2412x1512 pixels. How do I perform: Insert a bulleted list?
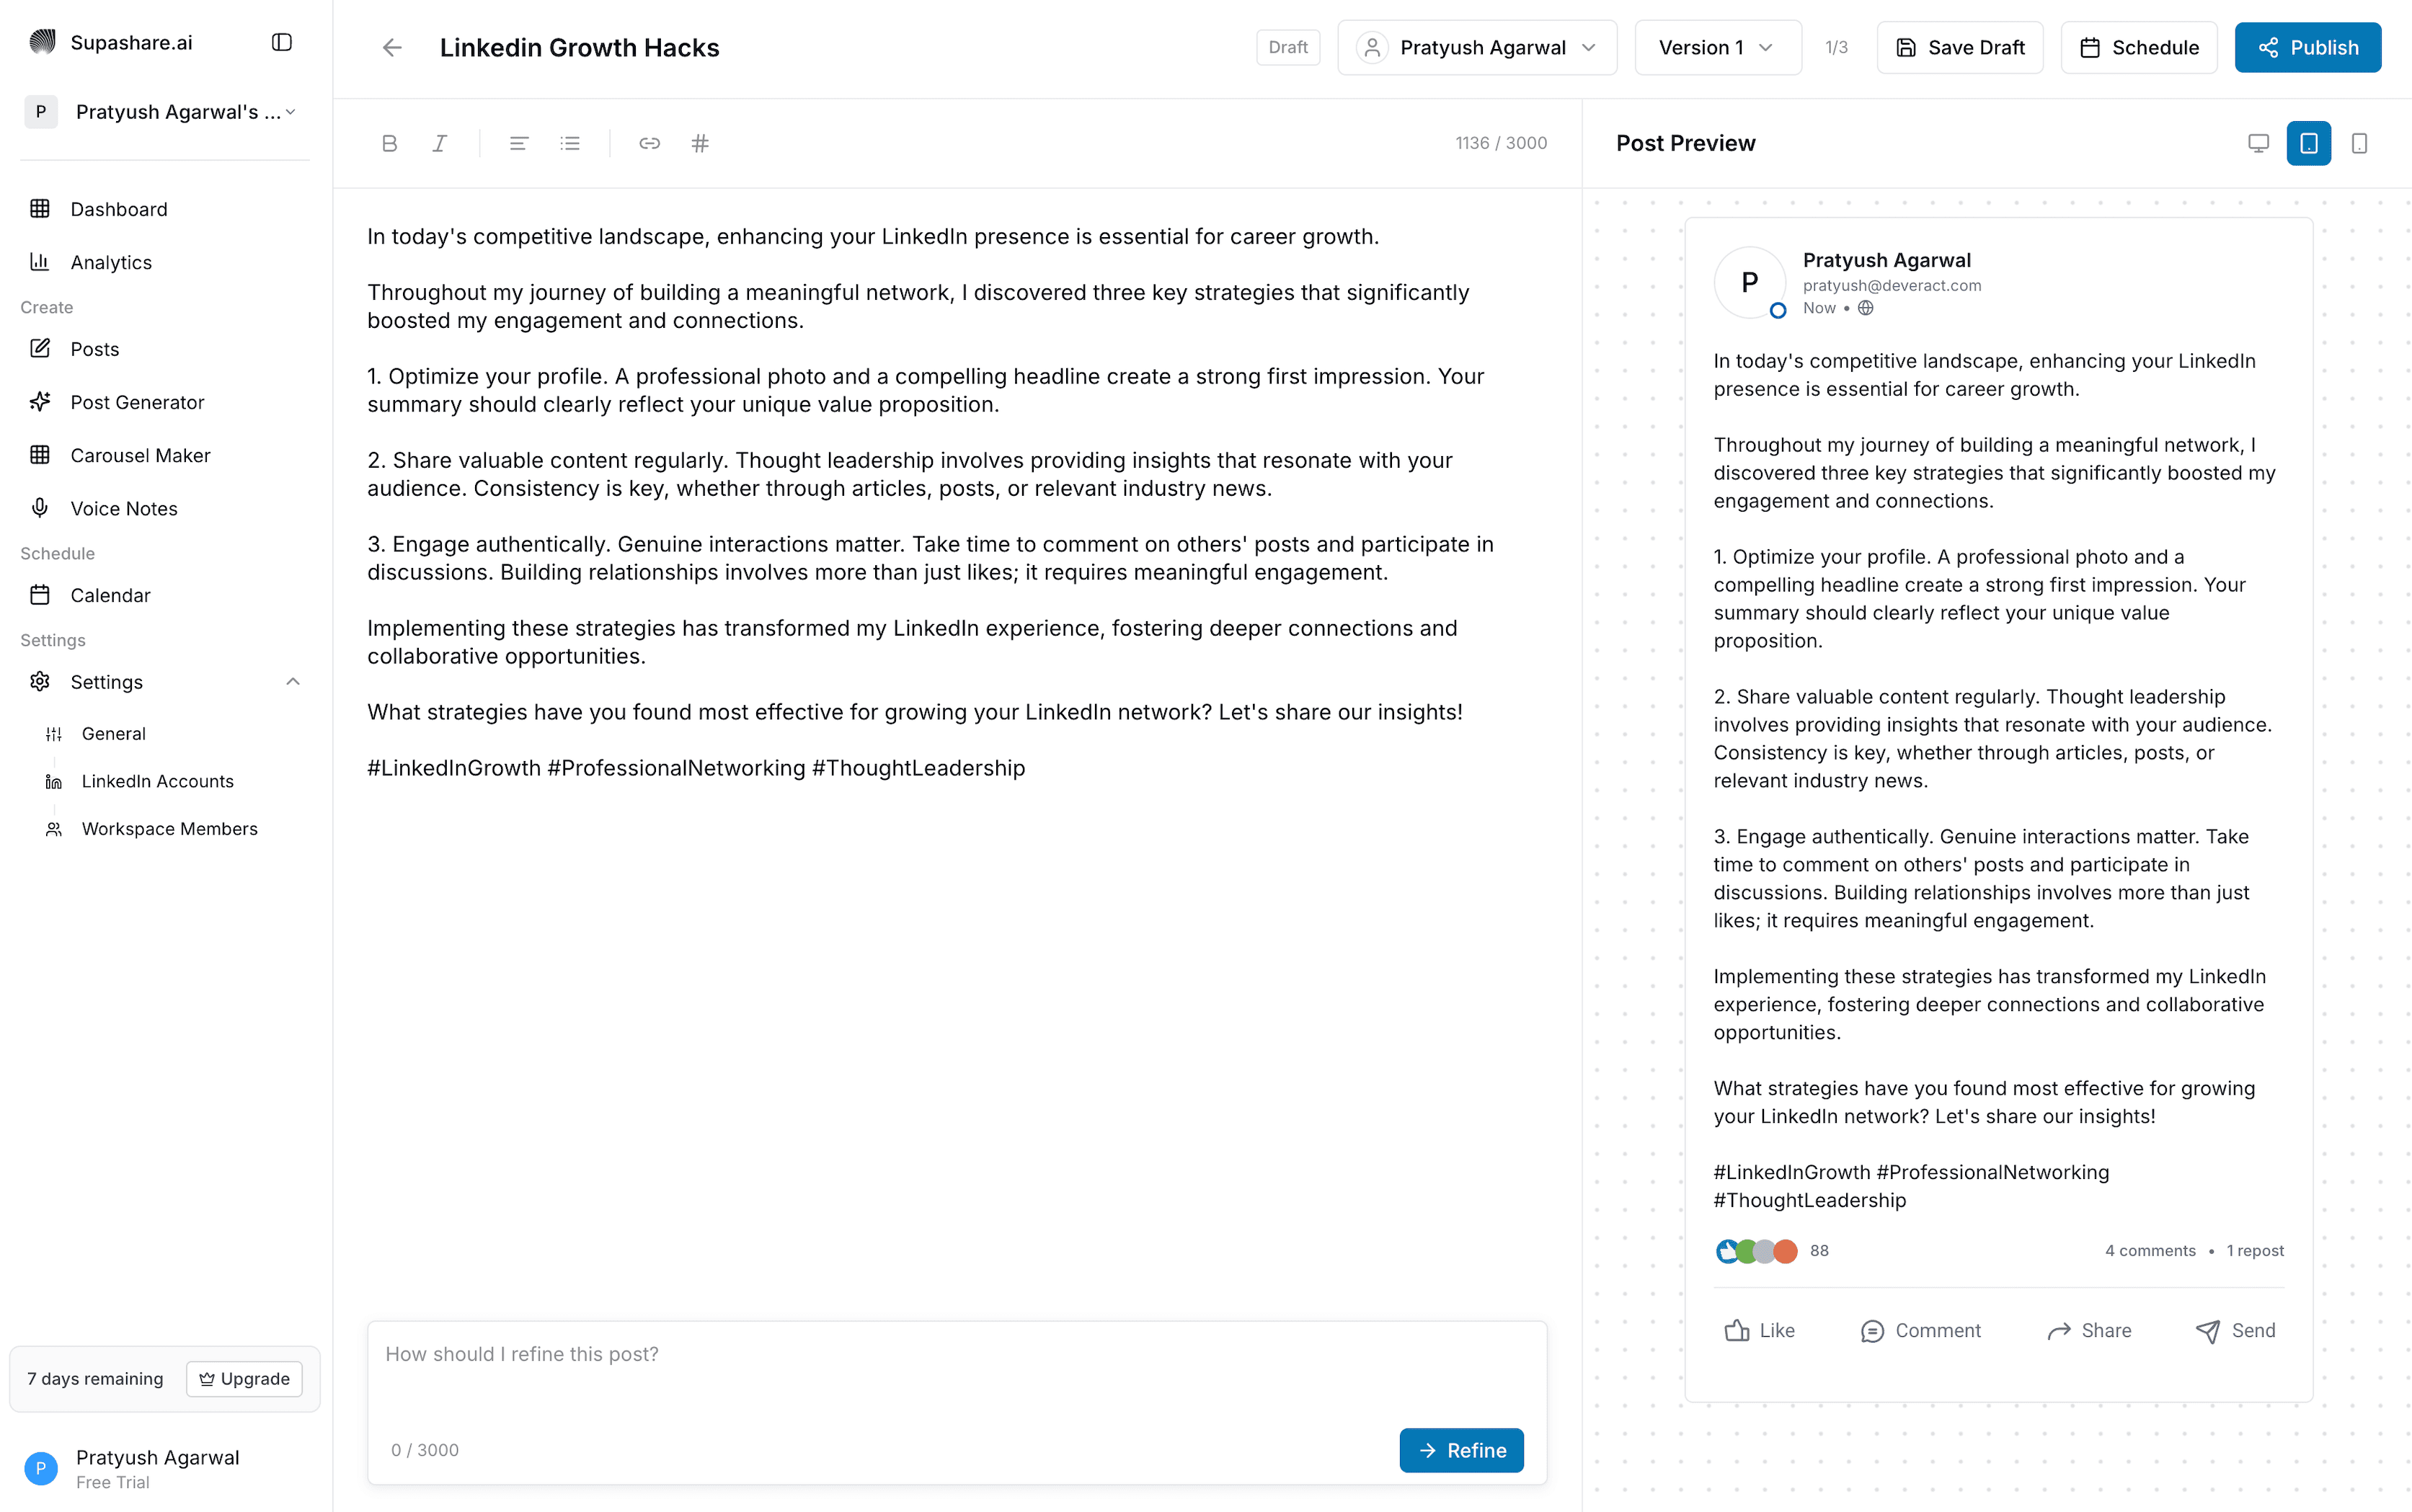tap(570, 143)
